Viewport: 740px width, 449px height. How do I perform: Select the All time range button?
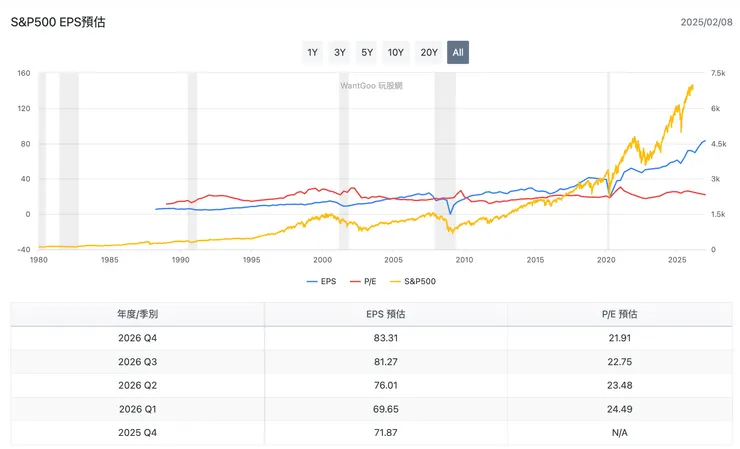point(458,52)
